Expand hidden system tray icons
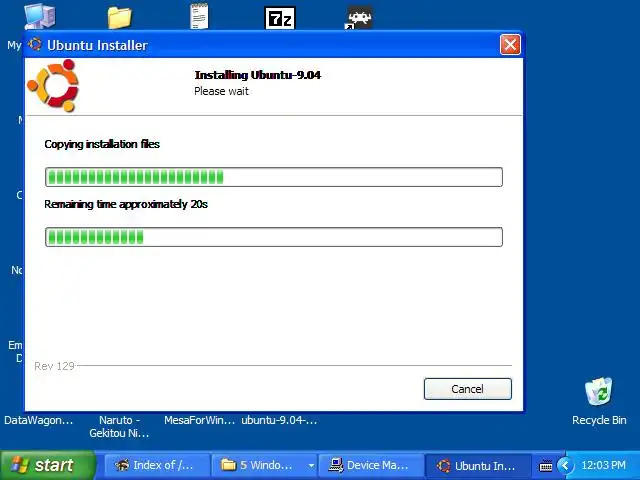The height and width of the screenshot is (480, 640). [565, 465]
